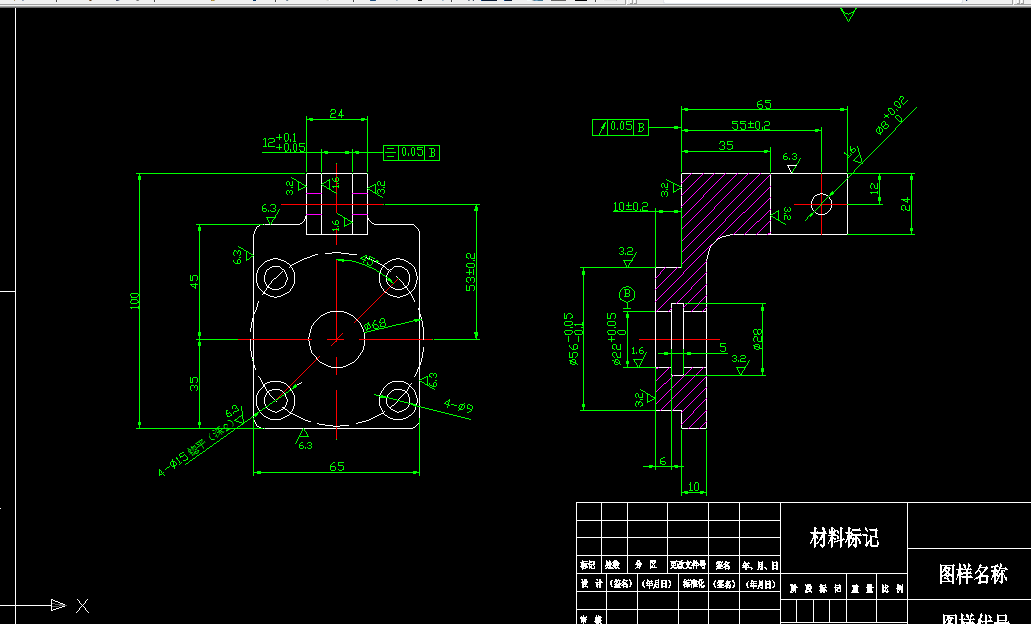Click the UCS X axis icon
Viewport: 1031px width, 624px height.
tap(82, 606)
